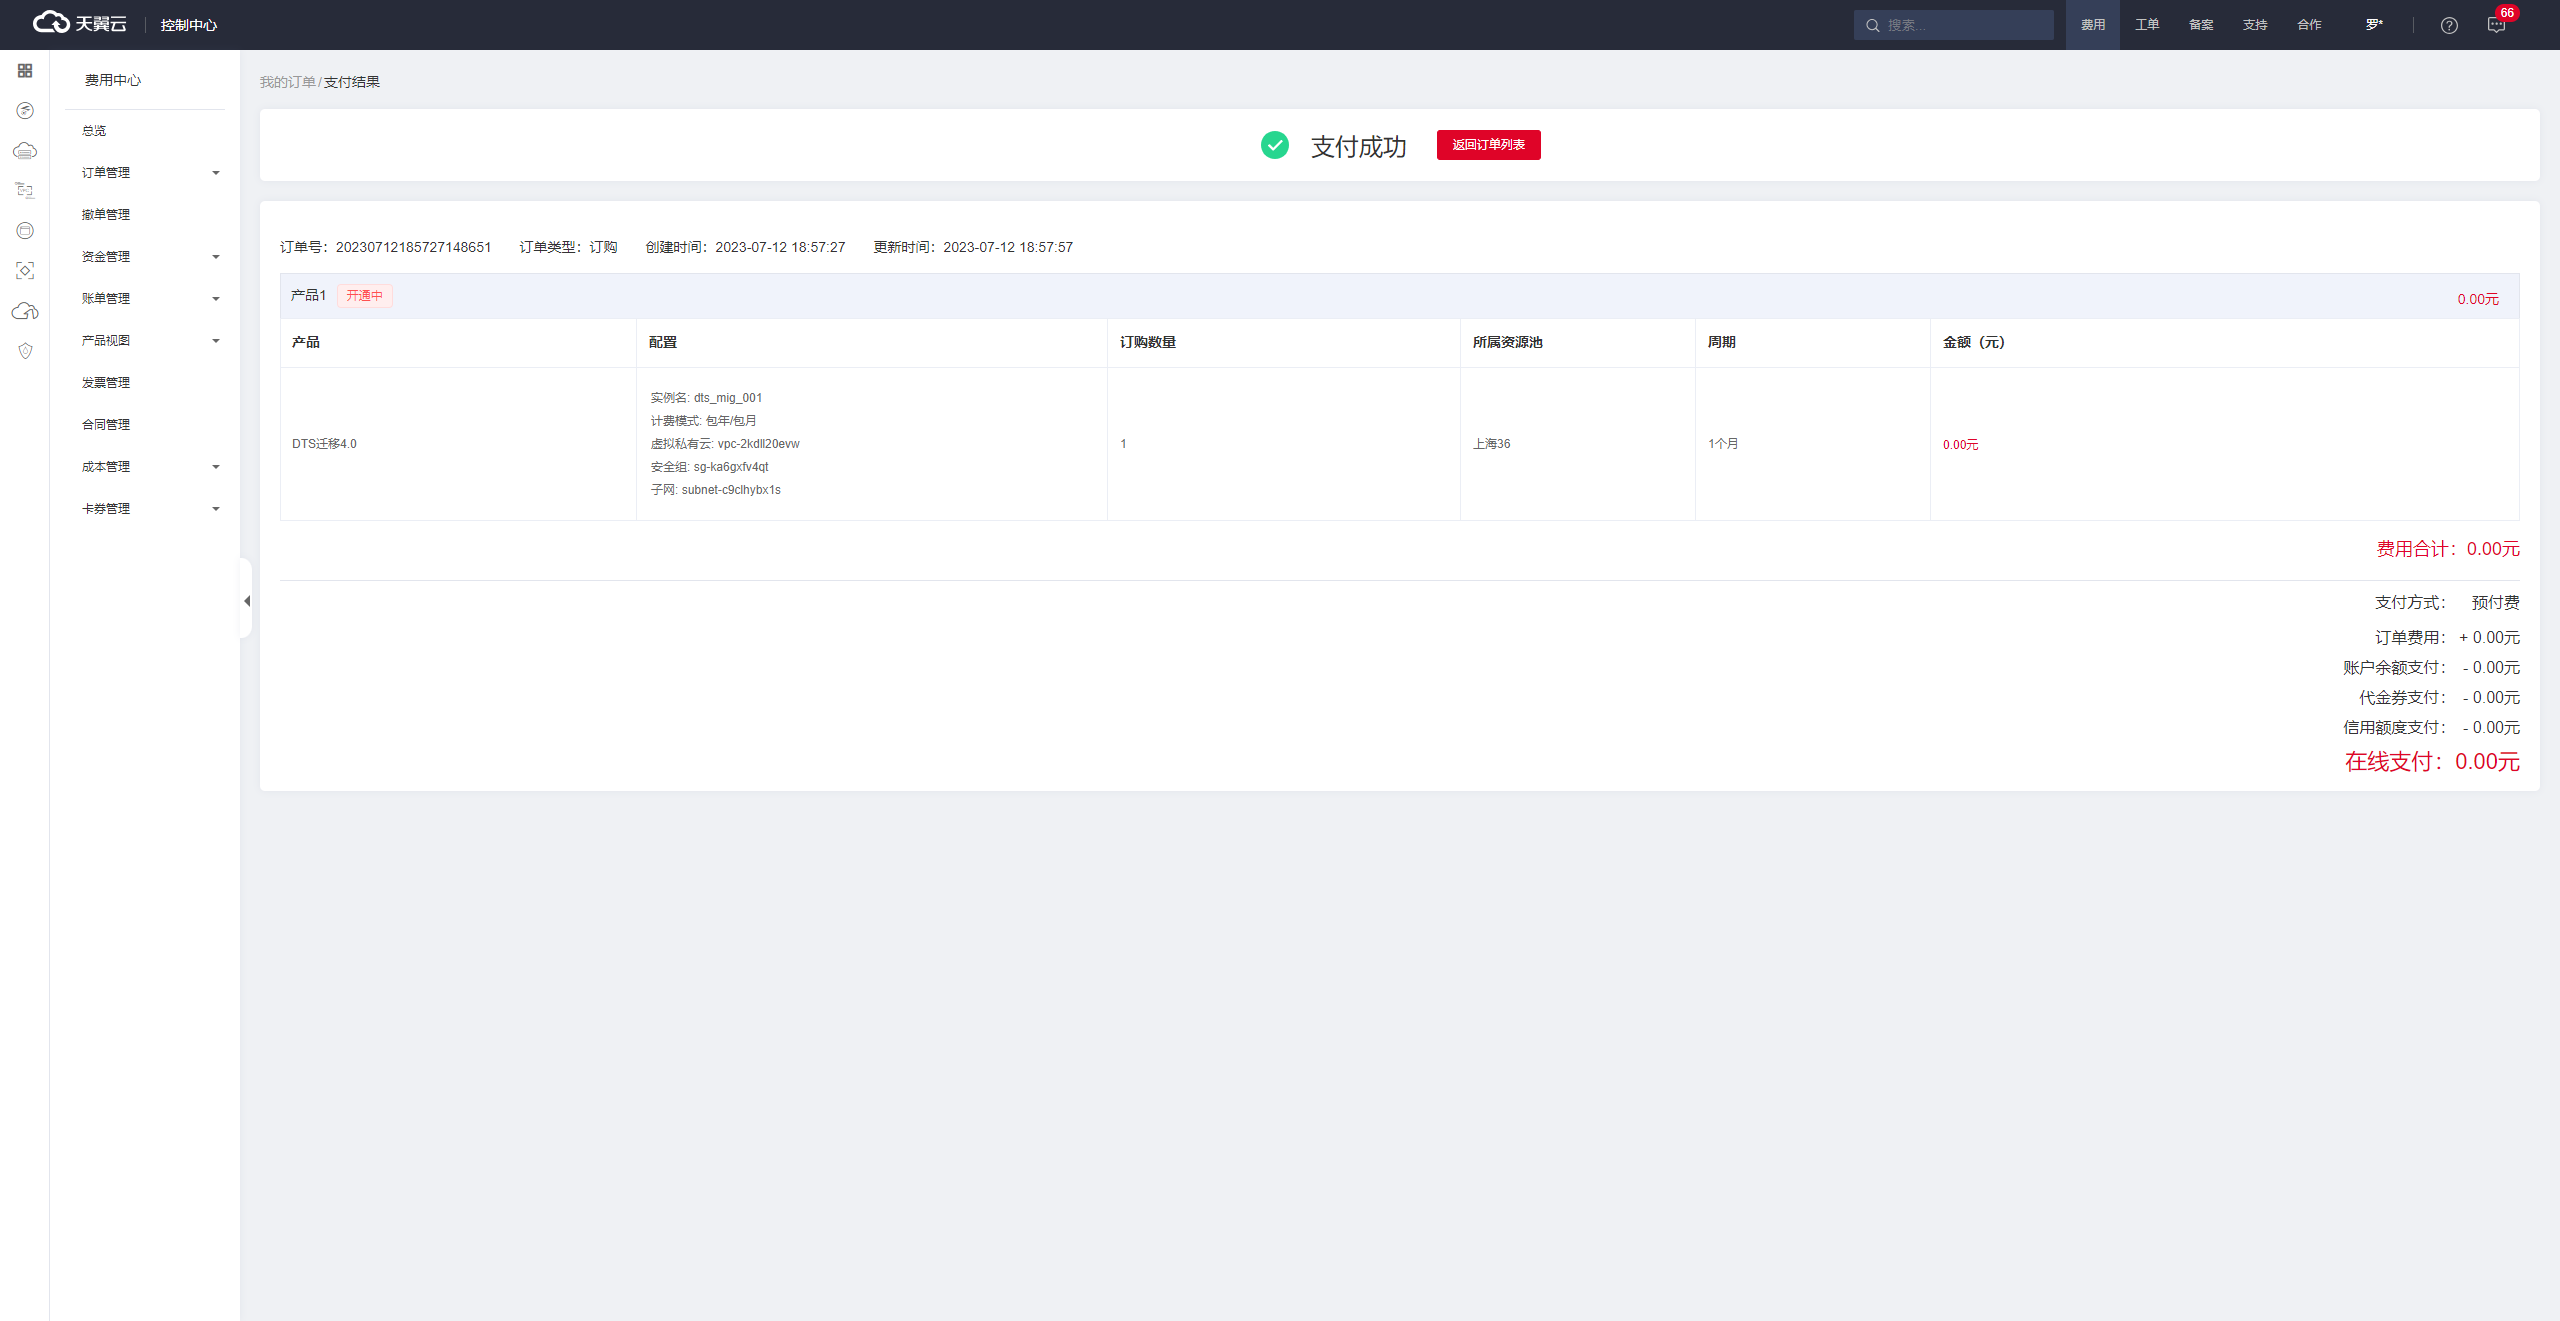Click the top search input field
Image resolution: width=2560 pixels, height=1321 pixels.
point(1965,25)
